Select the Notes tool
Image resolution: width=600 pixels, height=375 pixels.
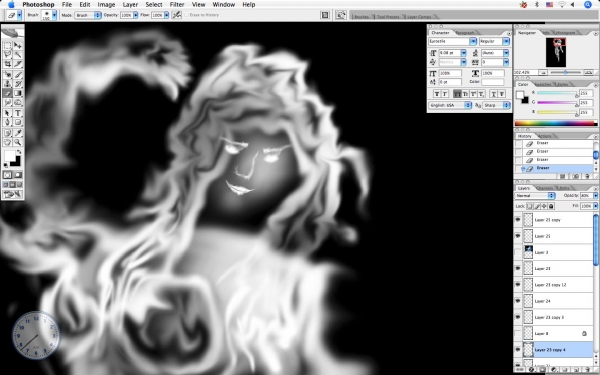coord(7,133)
